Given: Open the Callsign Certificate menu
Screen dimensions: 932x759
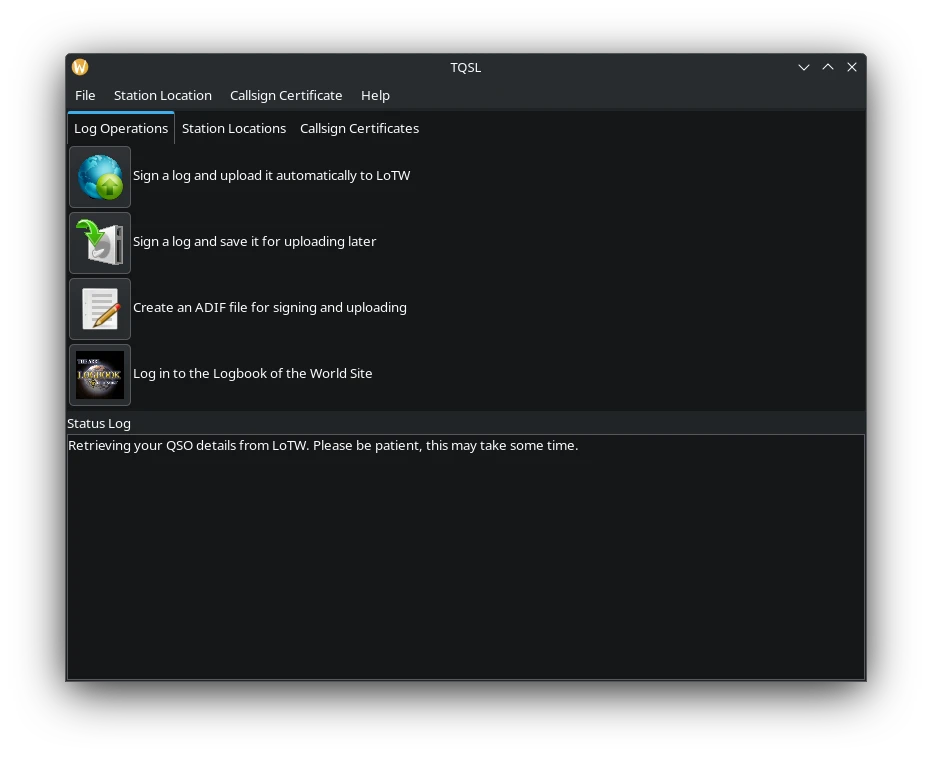Looking at the screenshot, I should (x=286, y=95).
